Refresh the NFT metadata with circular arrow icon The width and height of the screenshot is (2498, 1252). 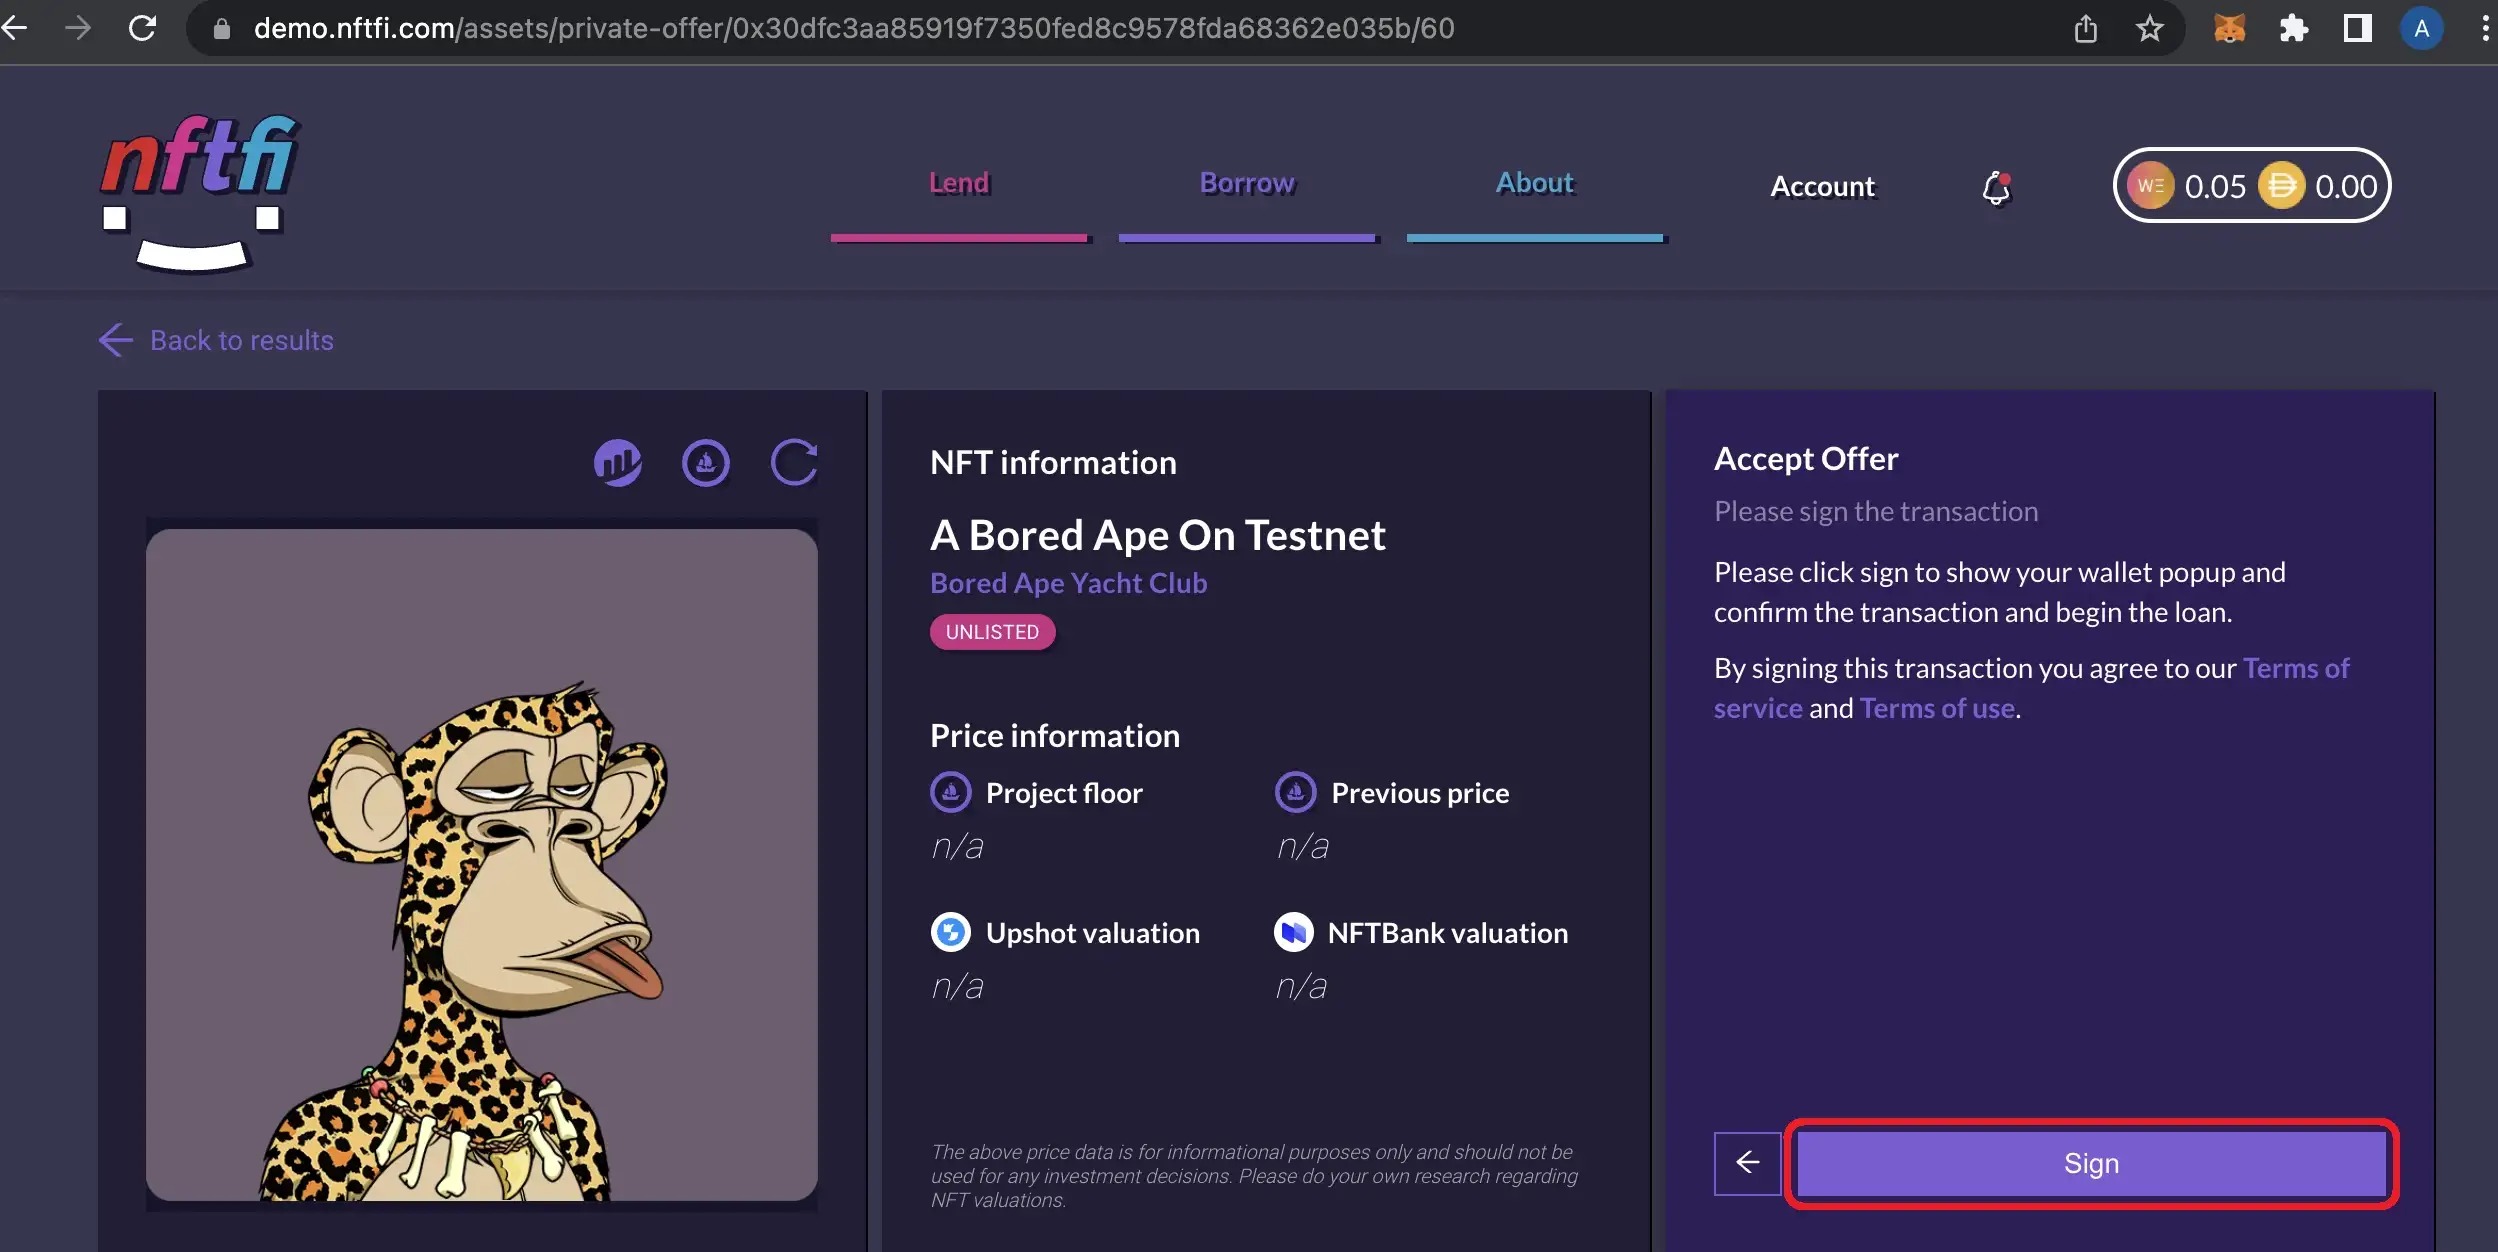tap(793, 462)
